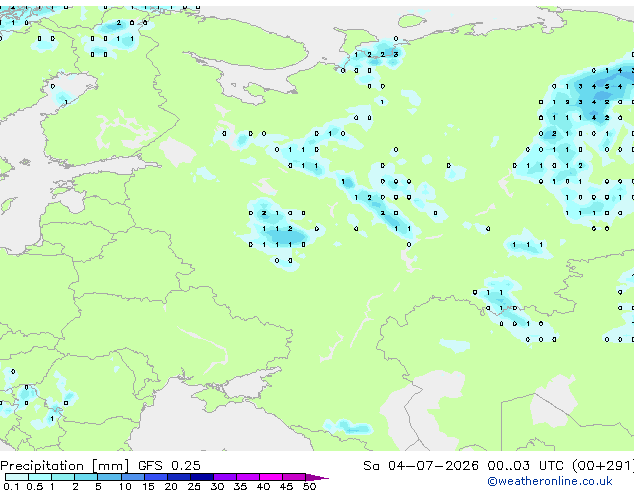Click legend value "30"
Screen dimensions: 634x490
pyautogui.click(x=217, y=486)
